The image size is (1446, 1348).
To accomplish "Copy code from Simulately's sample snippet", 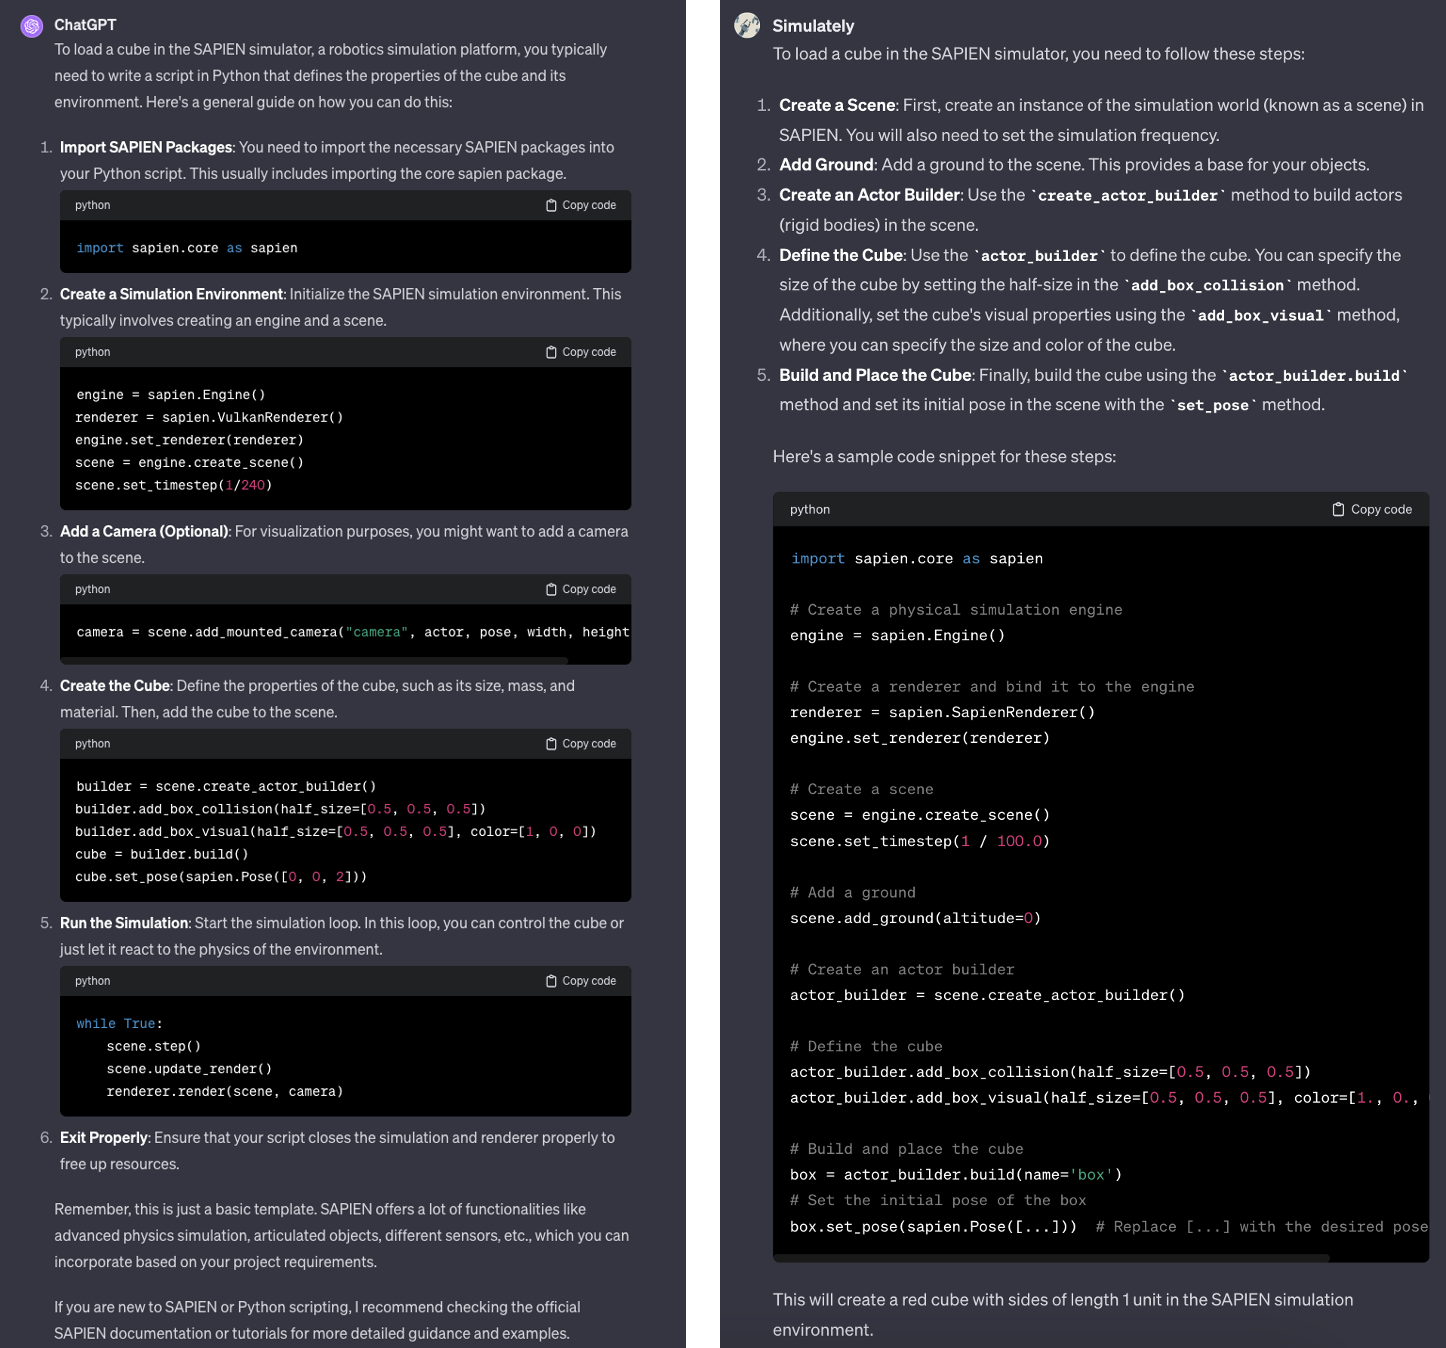I will pyautogui.click(x=1371, y=509).
